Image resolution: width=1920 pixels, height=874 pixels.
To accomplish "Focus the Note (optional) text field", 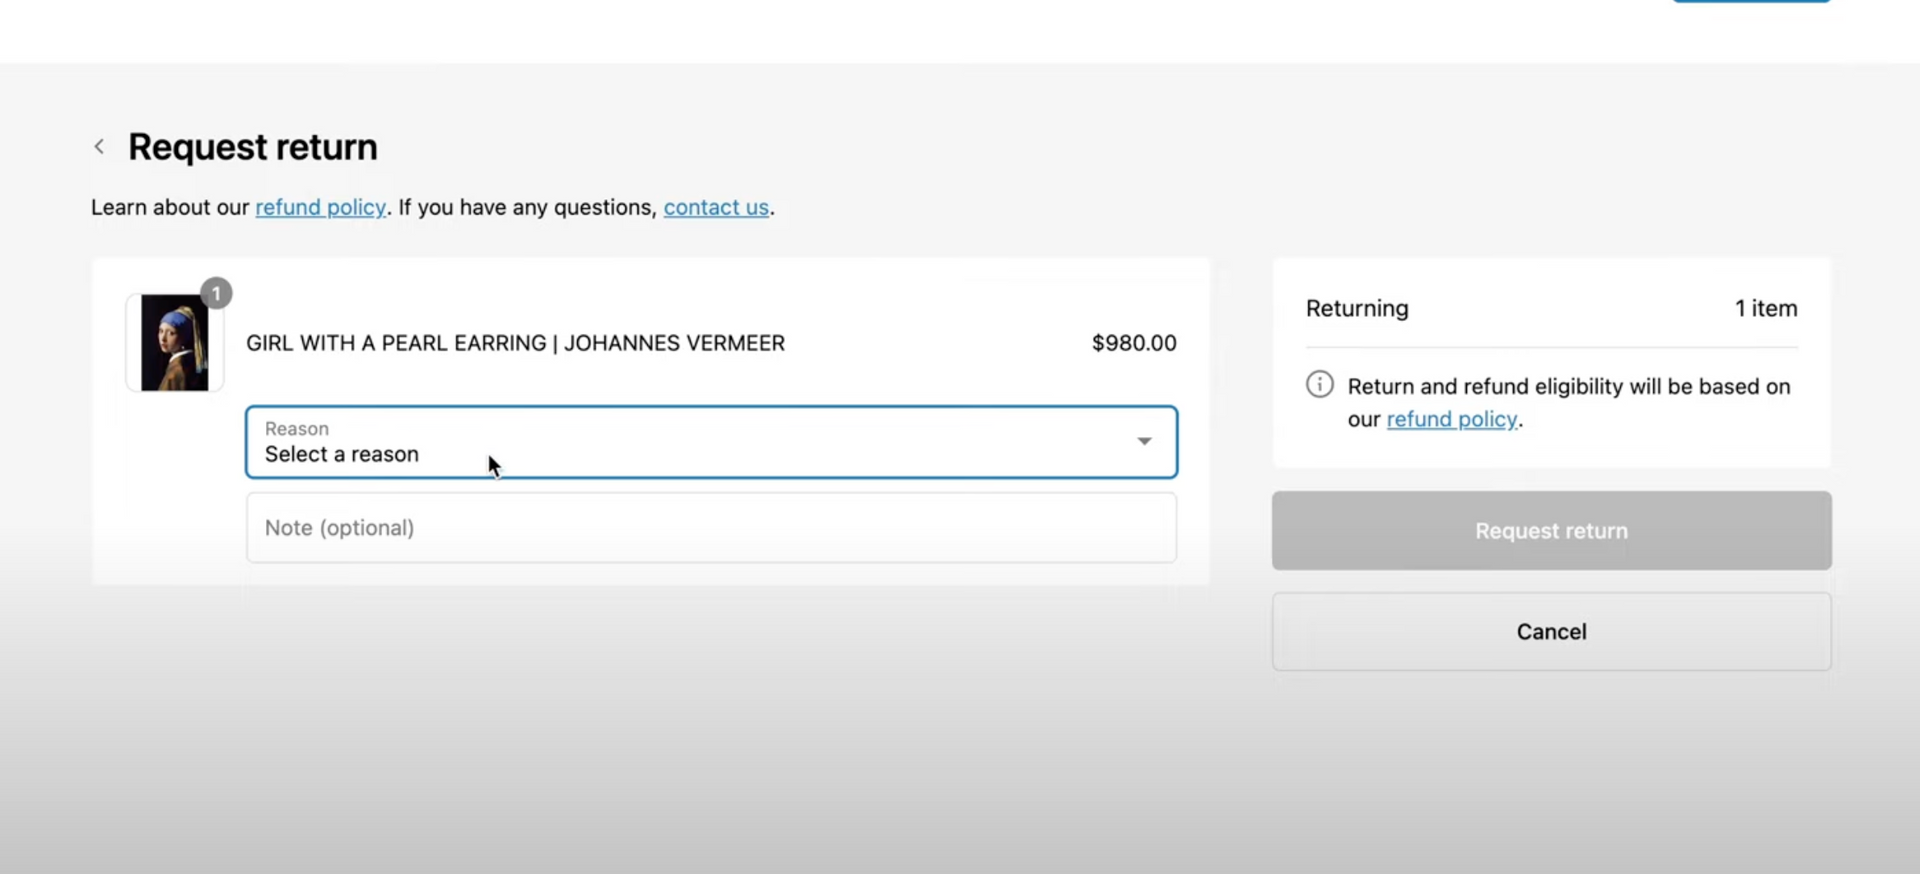I will point(711,528).
